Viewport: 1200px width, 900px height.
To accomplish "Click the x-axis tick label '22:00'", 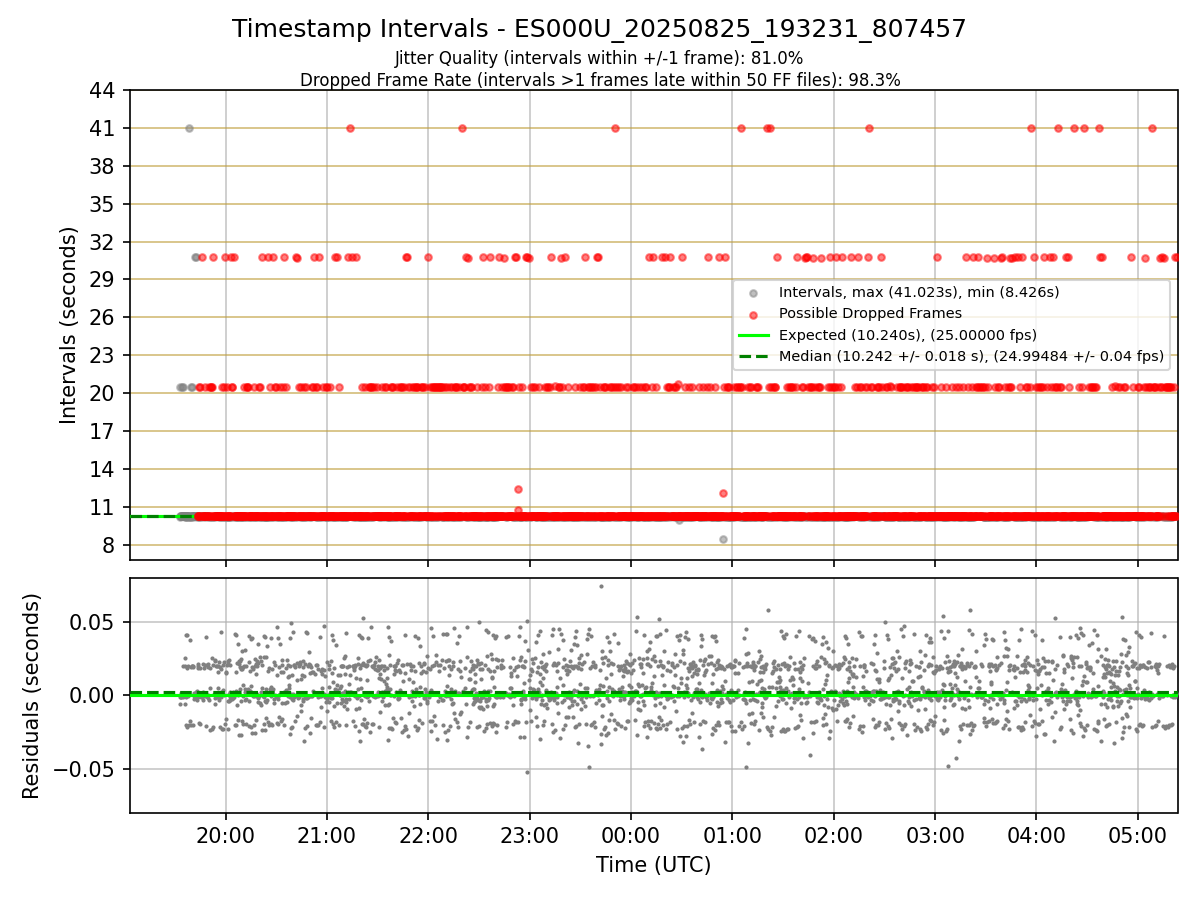I will pyautogui.click(x=428, y=835).
